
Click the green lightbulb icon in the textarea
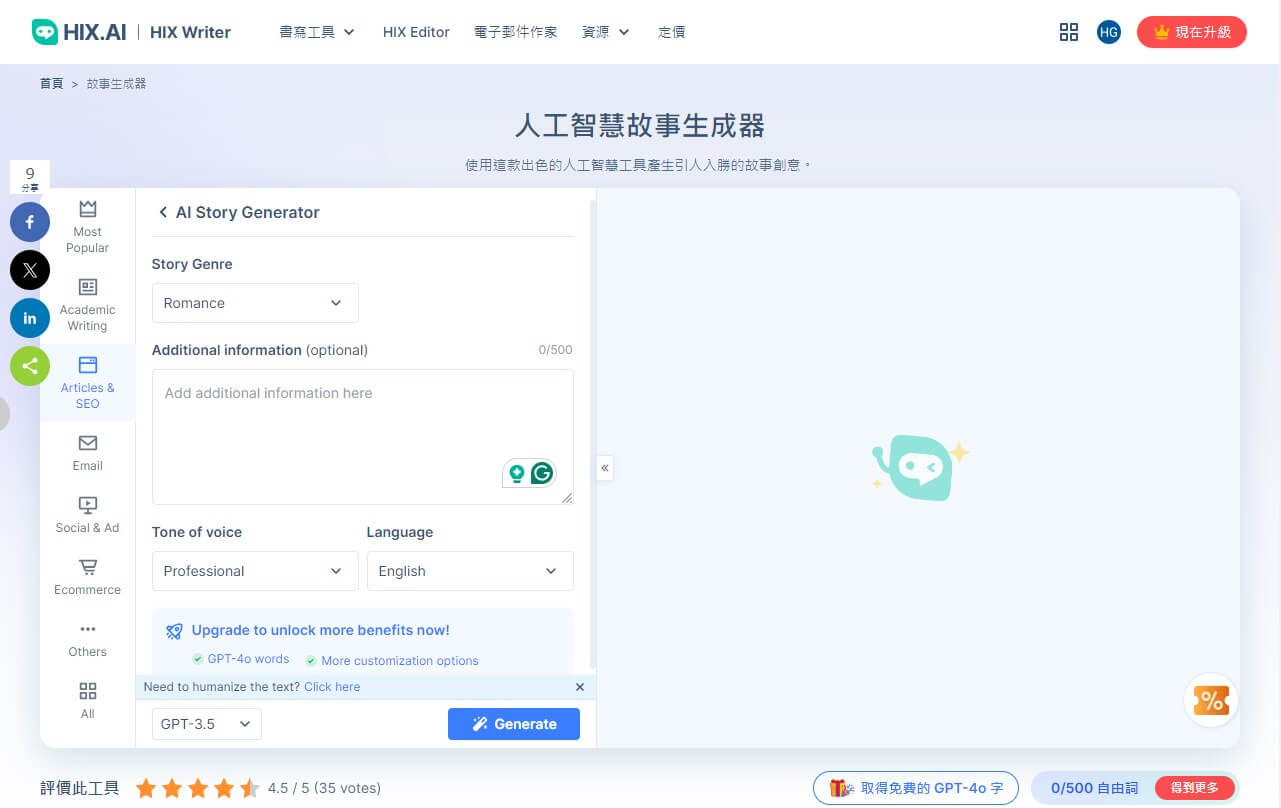click(x=516, y=473)
